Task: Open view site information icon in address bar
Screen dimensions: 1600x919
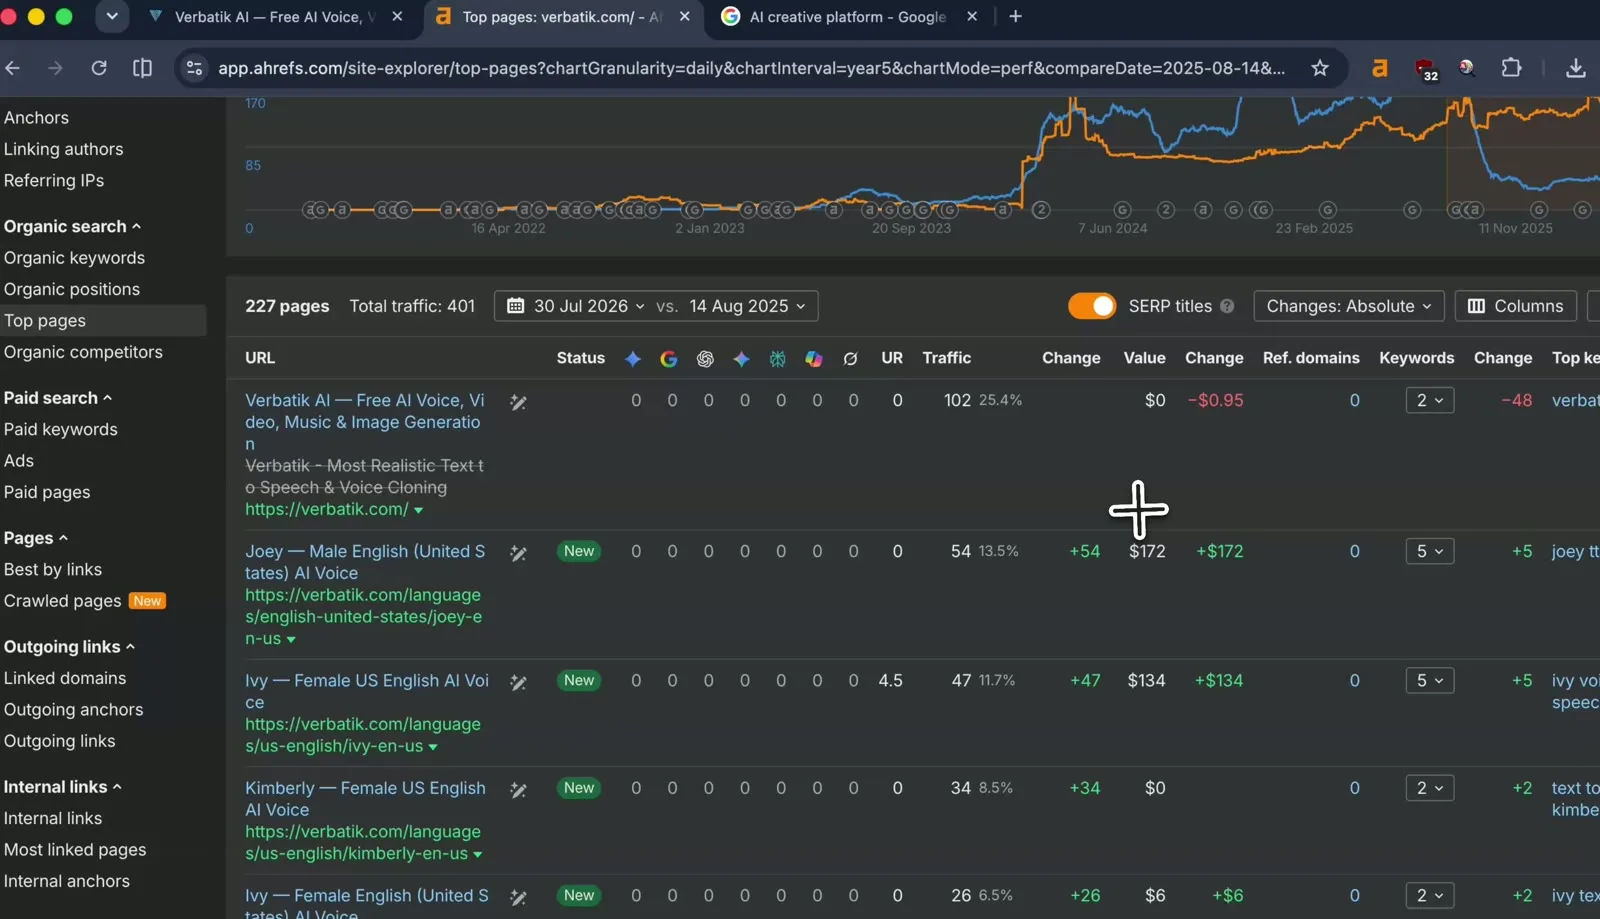Action: click(195, 68)
